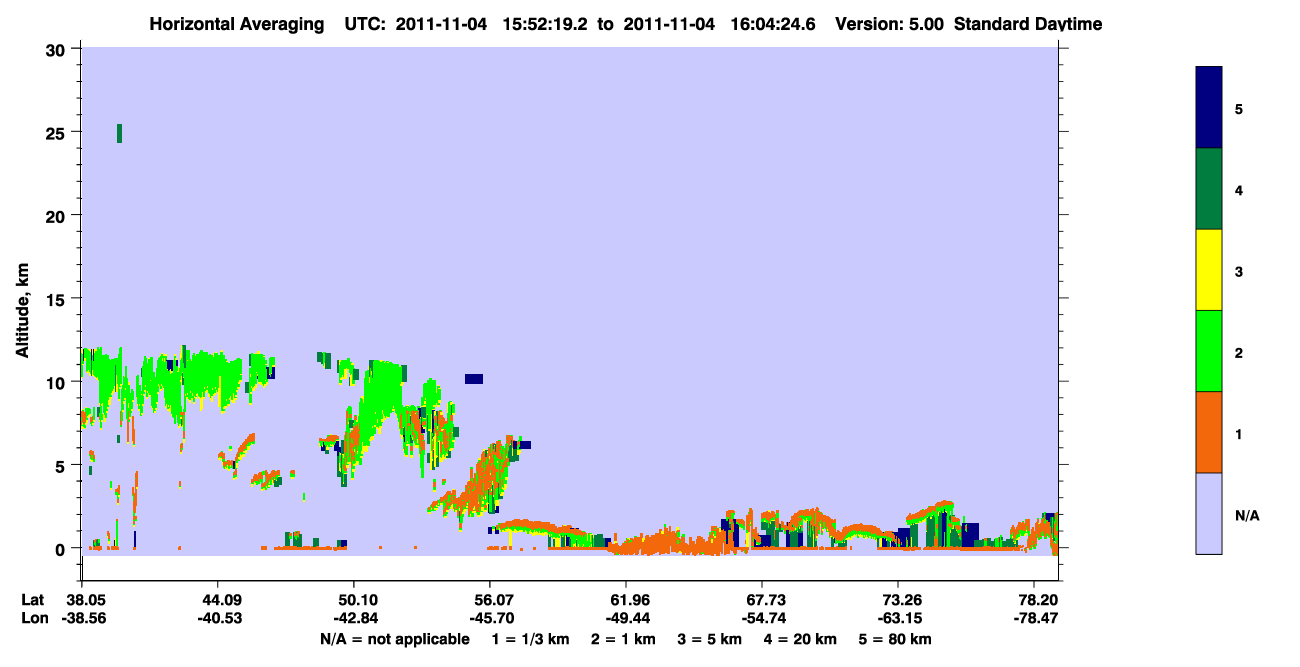Click the lavender N/A legend swatch
Screen dimensions: 1300x667
point(1209,513)
